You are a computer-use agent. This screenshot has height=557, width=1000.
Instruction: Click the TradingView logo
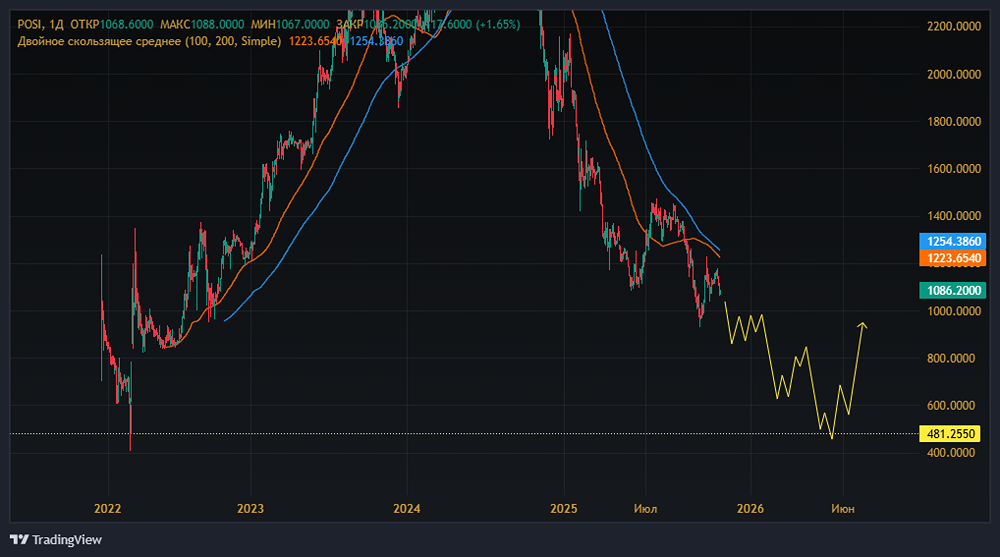tap(56, 540)
